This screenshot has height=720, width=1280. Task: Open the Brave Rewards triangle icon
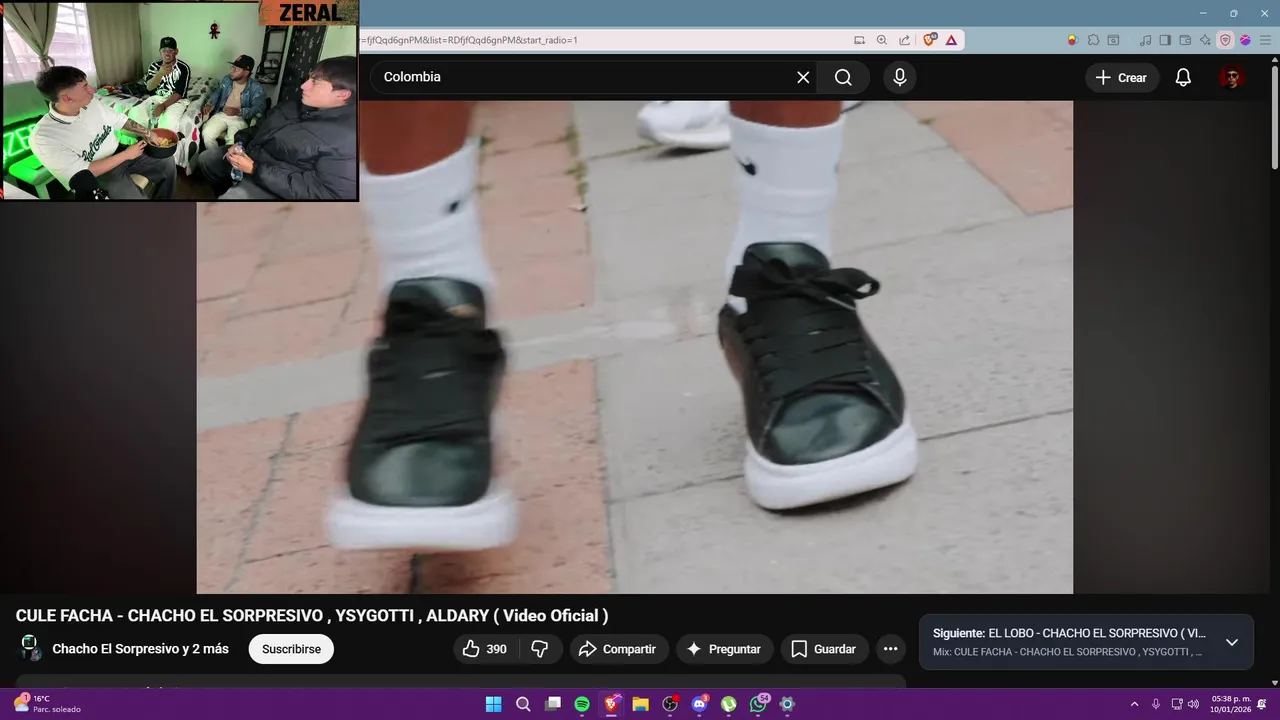(951, 40)
